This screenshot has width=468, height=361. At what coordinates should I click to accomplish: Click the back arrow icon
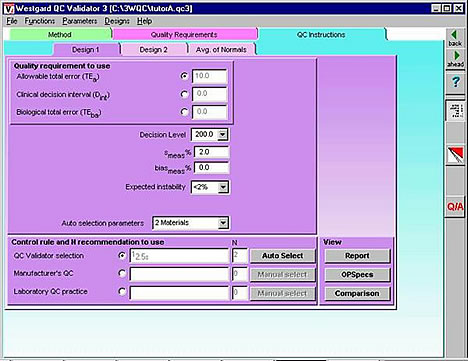click(455, 38)
